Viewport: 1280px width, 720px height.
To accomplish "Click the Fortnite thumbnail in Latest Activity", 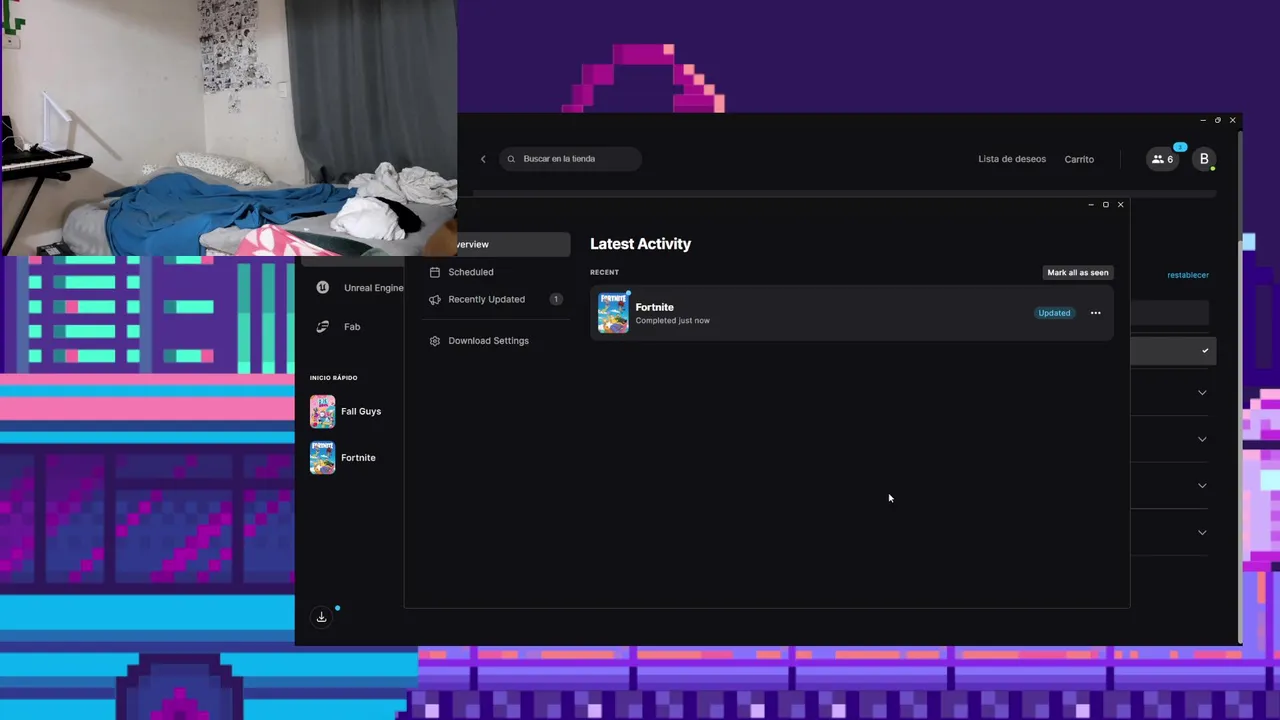I will click(x=613, y=313).
